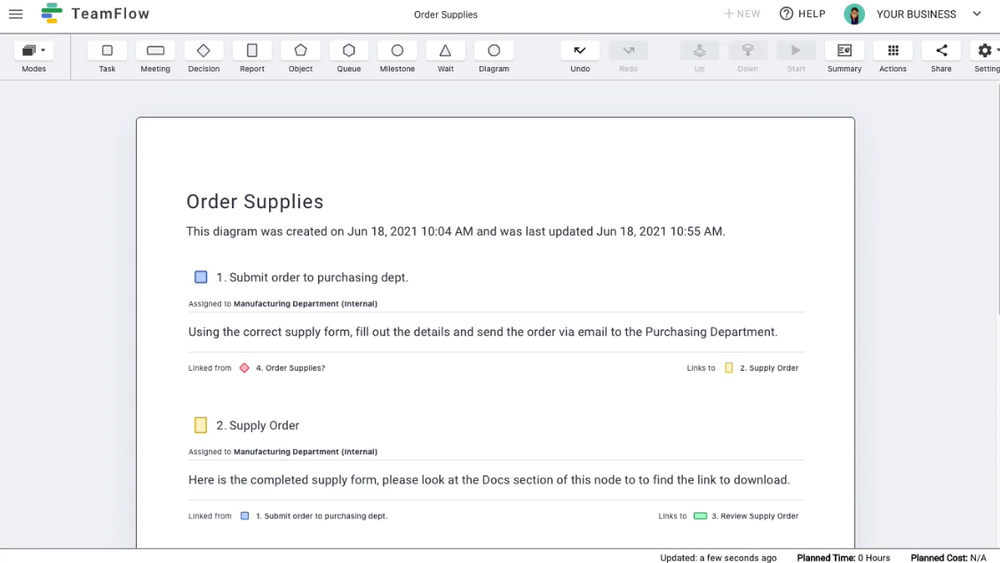Insert a Diagram node
This screenshot has width=1000, height=563.
click(494, 51)
